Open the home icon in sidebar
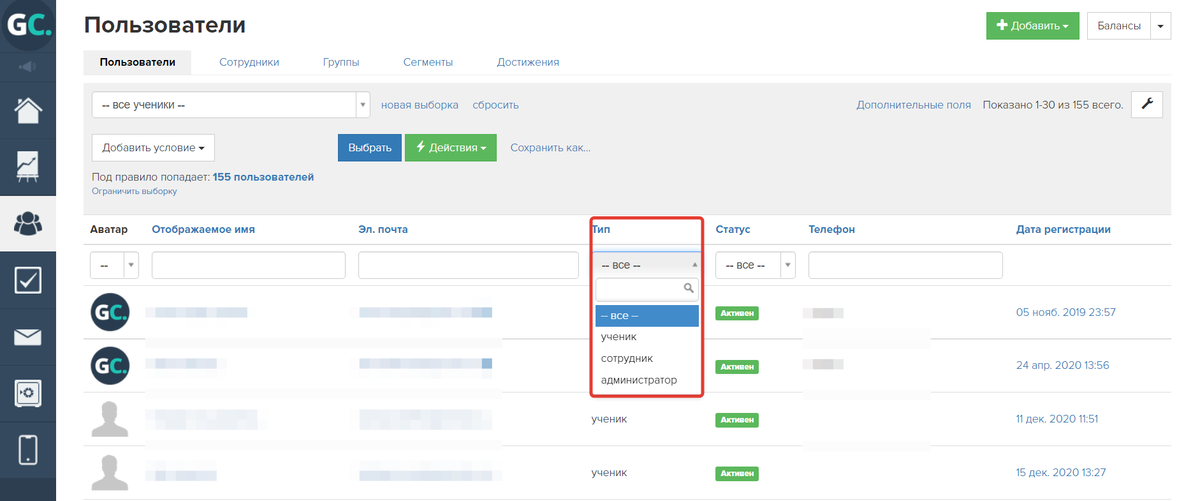The image size is (1200, 501). click(x=28, y=109)
